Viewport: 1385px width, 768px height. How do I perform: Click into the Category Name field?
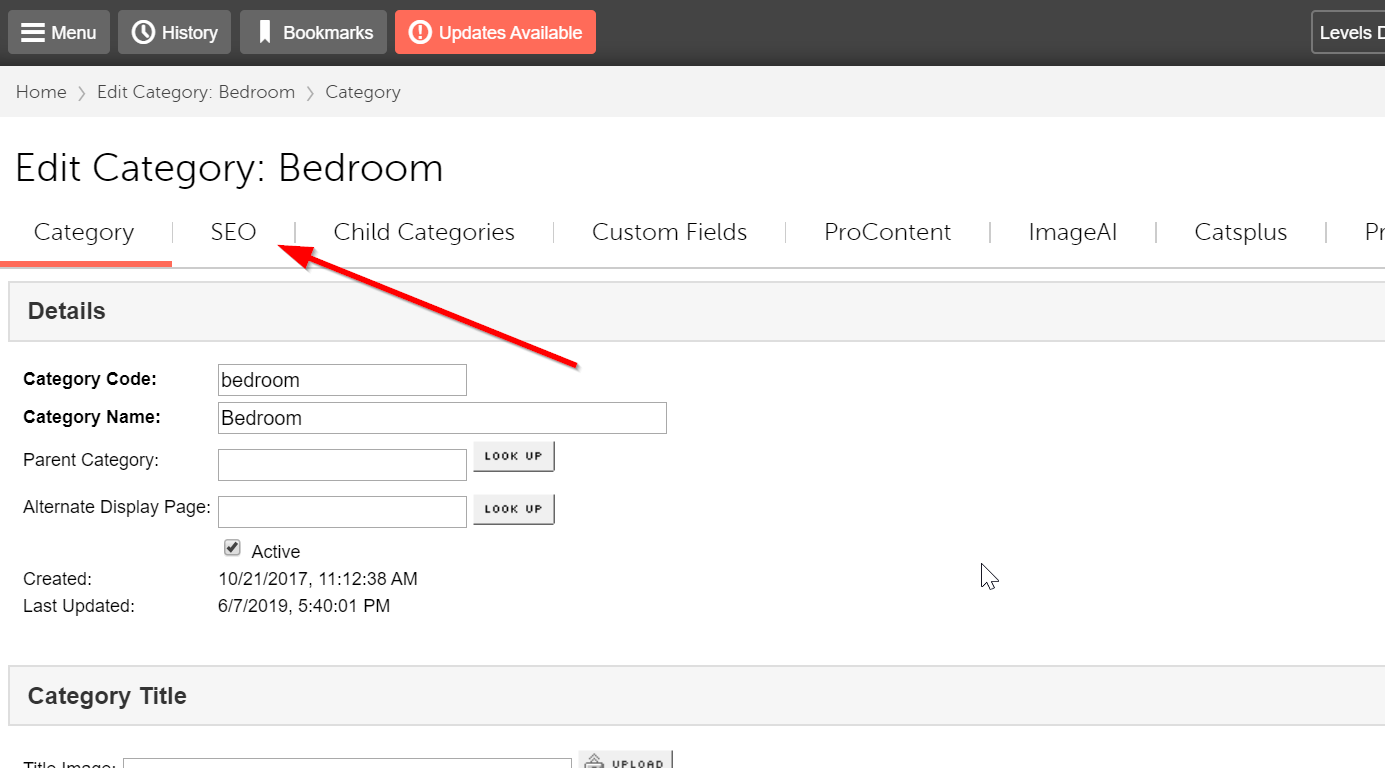(x=442, y=418)
